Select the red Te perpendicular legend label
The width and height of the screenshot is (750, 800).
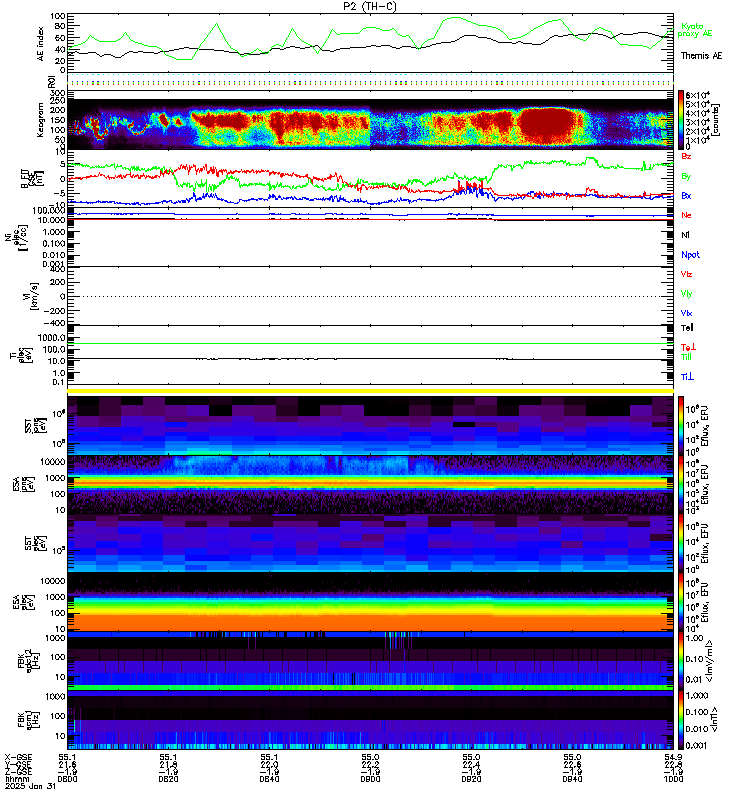click(688, 347)
